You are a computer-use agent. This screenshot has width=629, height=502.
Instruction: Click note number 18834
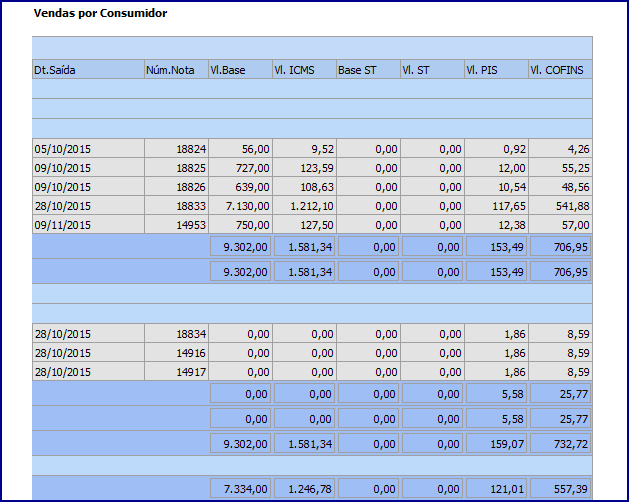pos(177,334)
